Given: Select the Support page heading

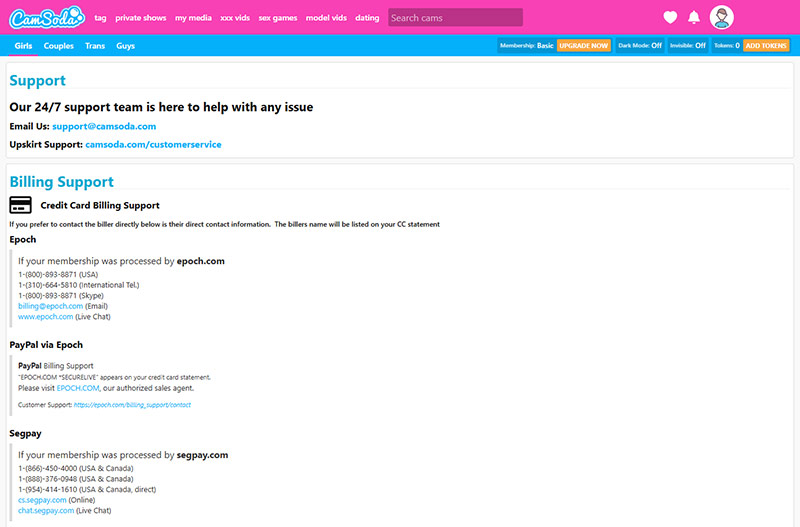Looking at the screenshot, I should [37, 80].
